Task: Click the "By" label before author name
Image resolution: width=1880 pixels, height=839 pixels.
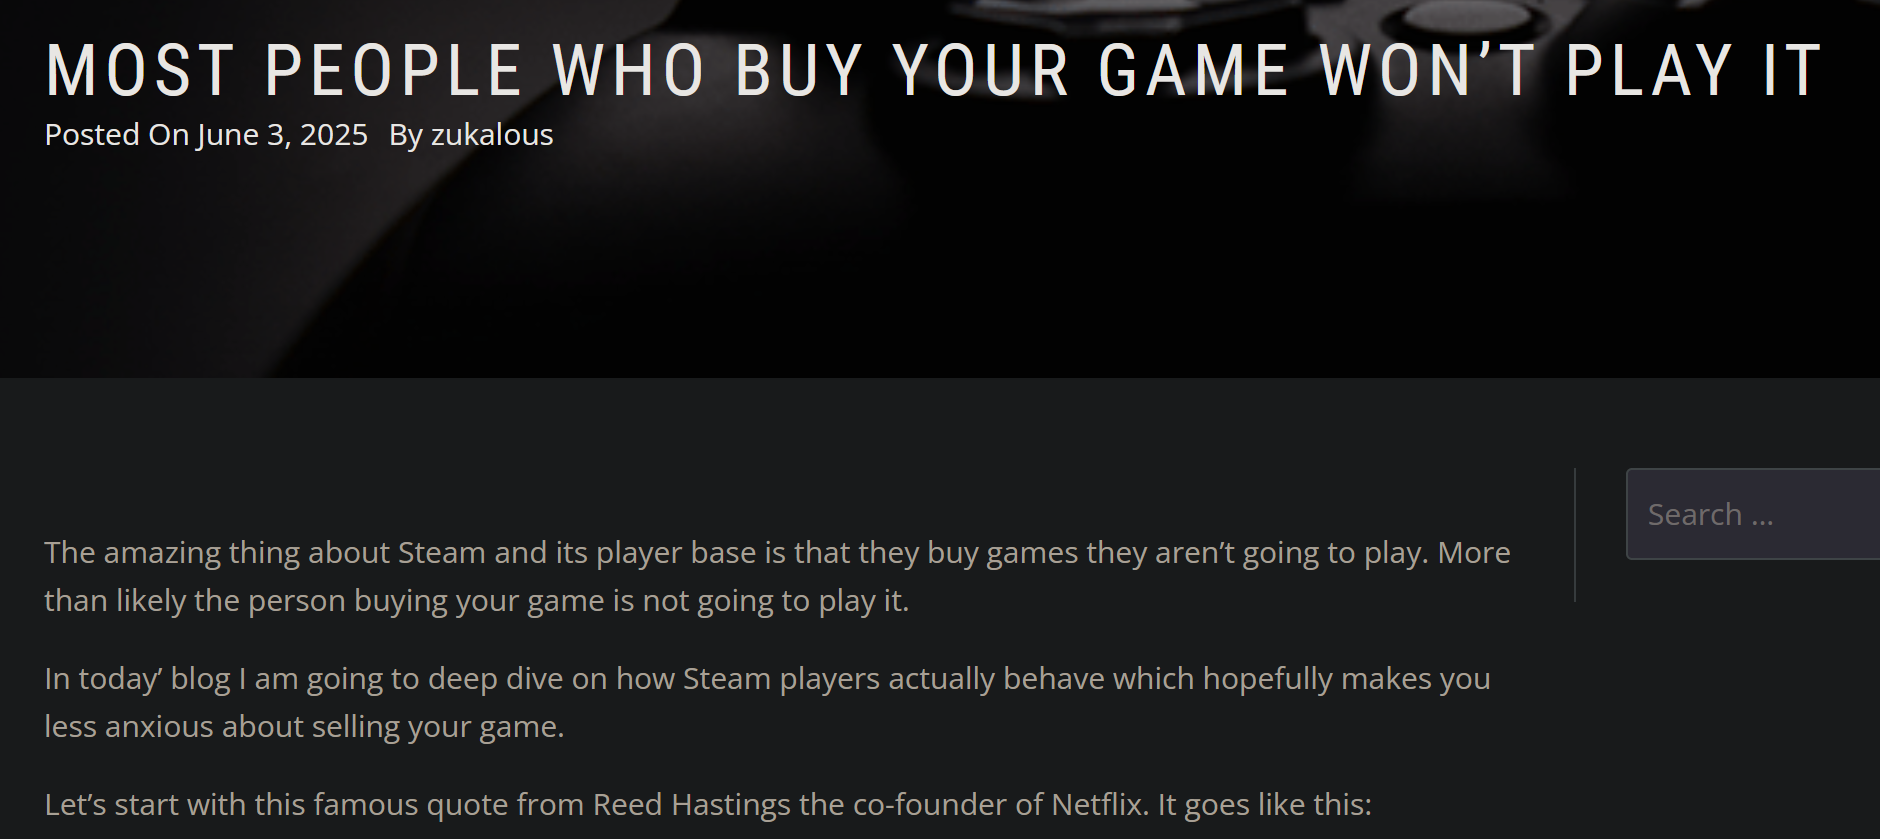Action: 405,135
